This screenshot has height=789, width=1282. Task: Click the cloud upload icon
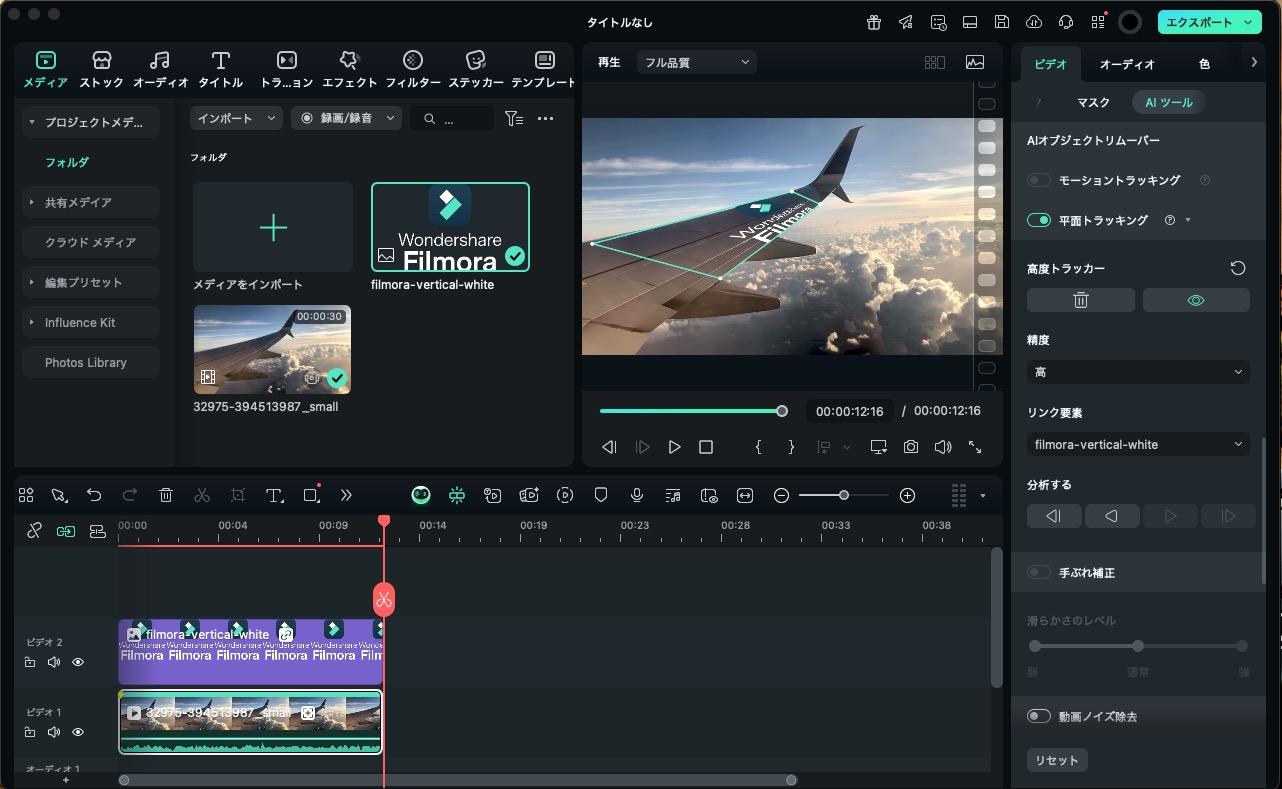tap(1034, 22)
